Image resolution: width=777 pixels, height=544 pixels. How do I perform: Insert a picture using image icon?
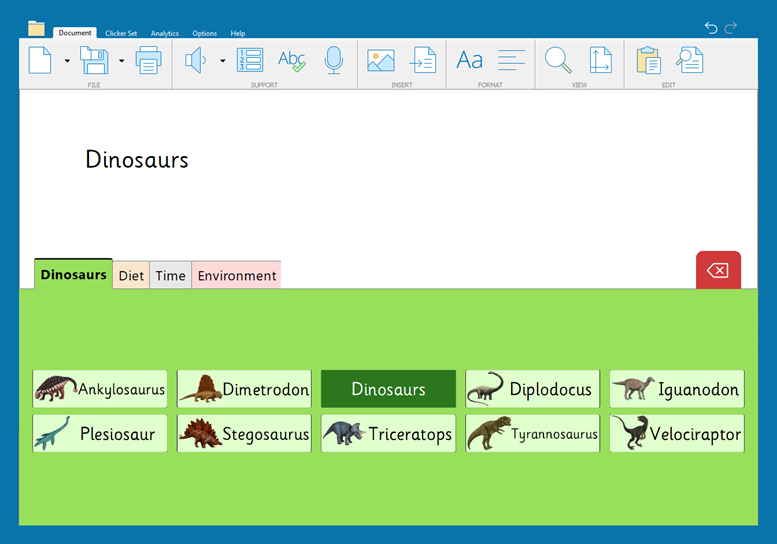coord(380,60)
